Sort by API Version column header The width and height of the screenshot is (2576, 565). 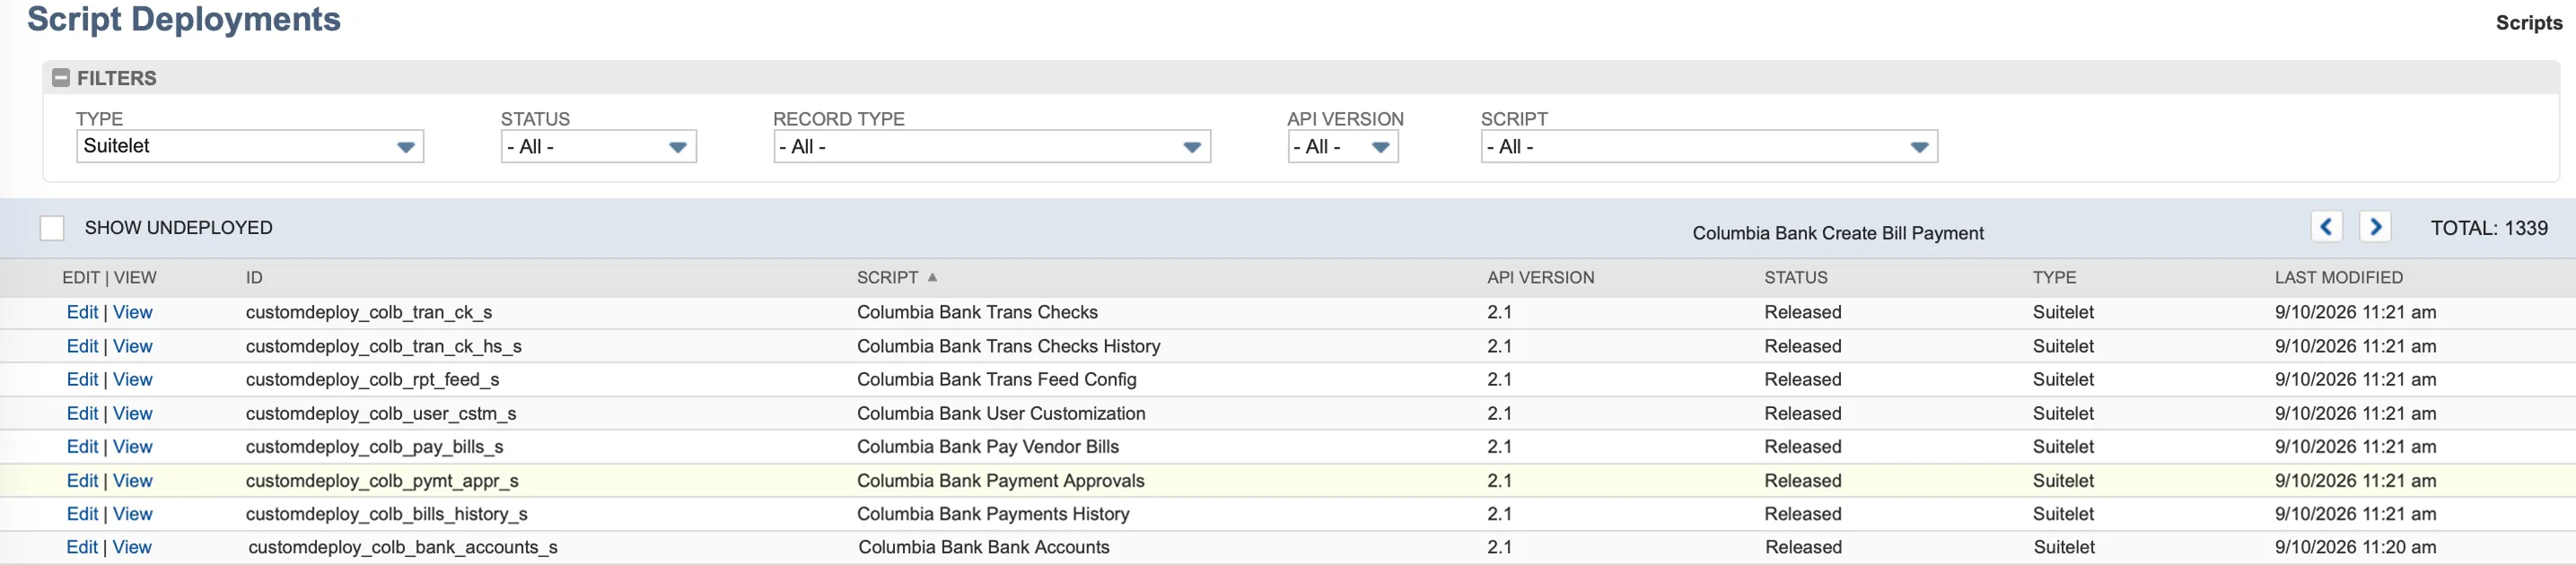click(x=1540, y=277)
